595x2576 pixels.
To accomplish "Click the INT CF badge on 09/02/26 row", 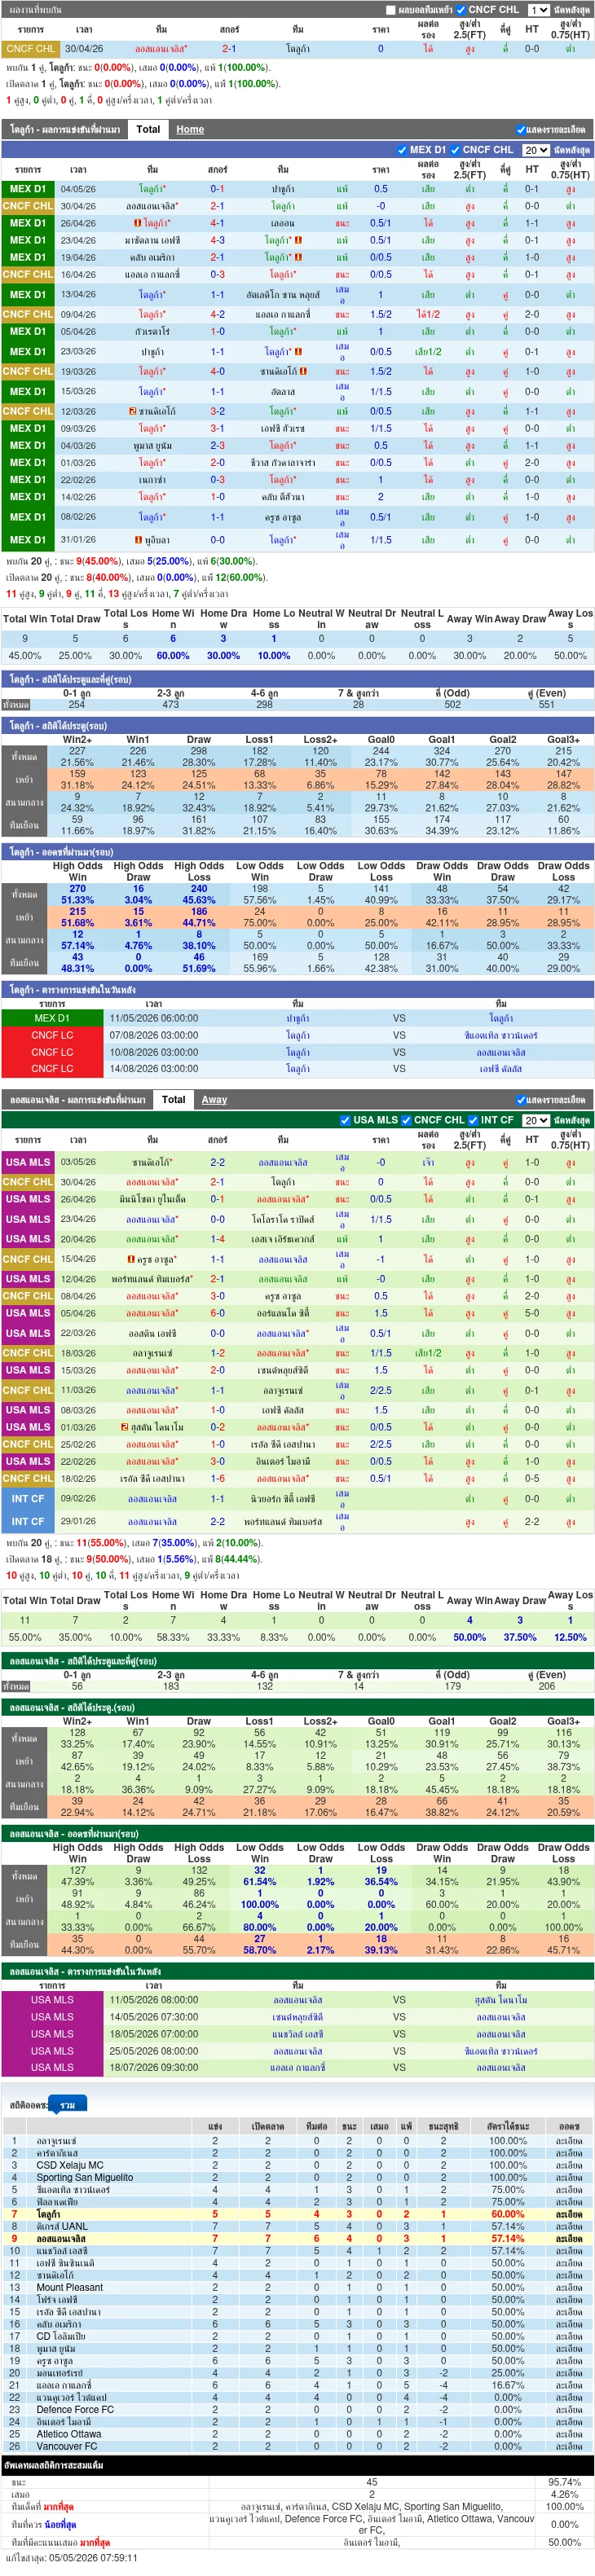I will 28,1499.
